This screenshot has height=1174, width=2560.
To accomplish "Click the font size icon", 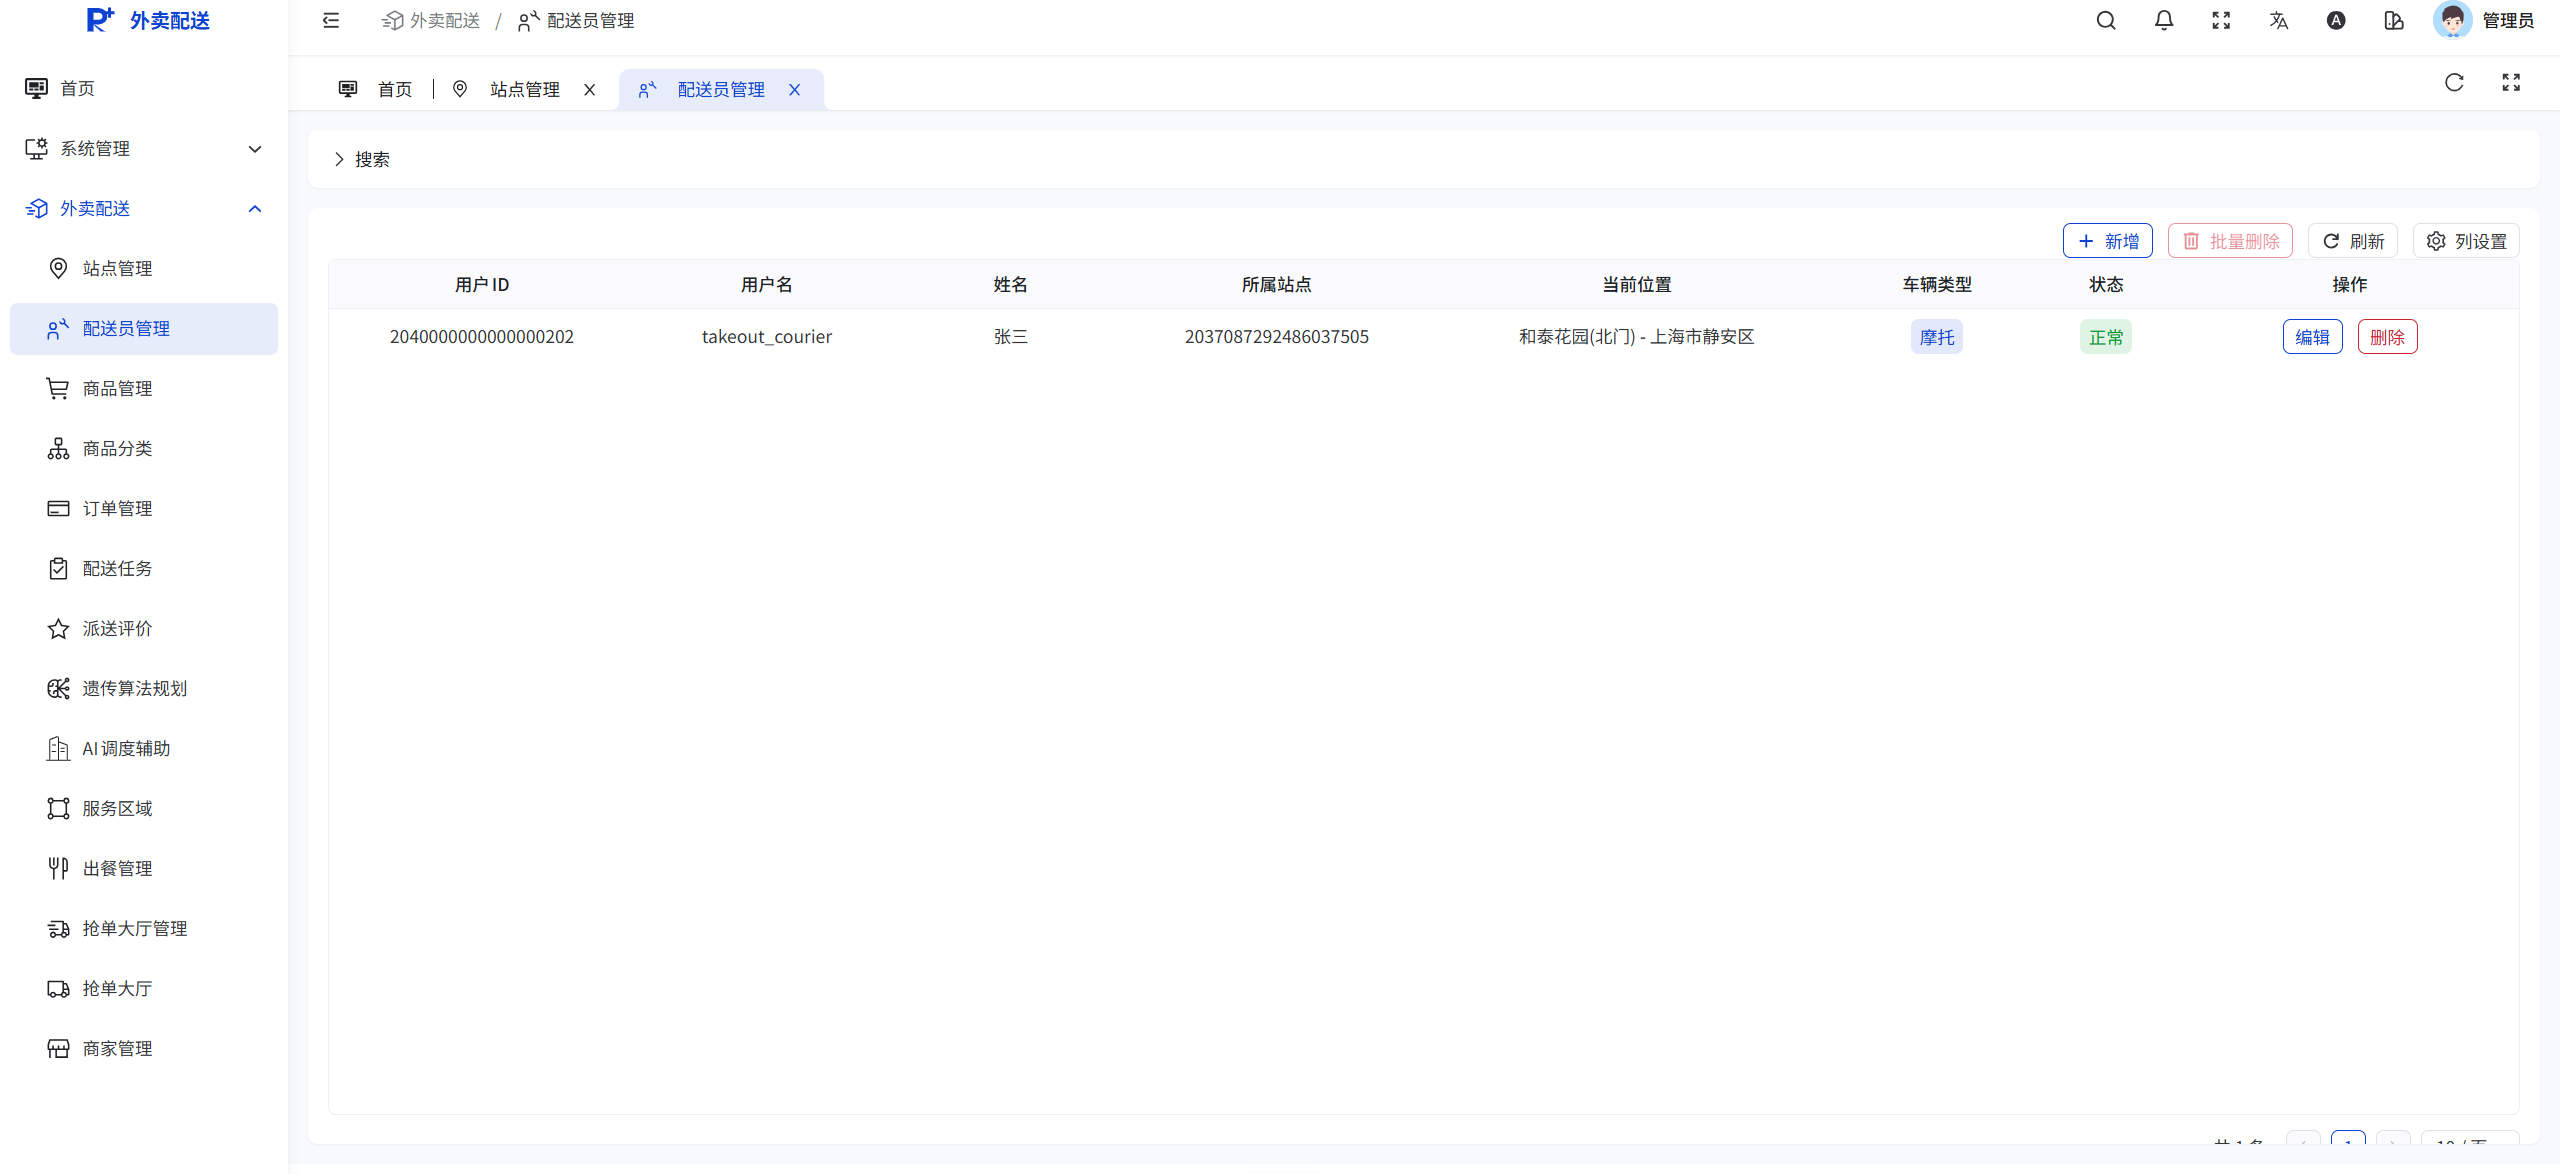I will click(x=2336, y=21).
